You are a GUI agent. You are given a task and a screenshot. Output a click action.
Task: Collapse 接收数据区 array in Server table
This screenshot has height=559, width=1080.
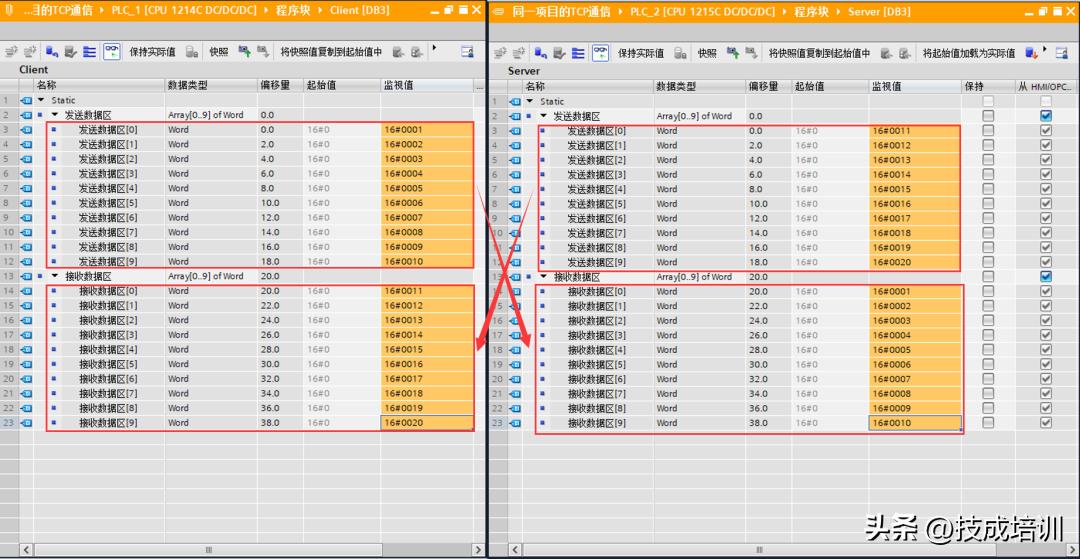tap(543, 277)
